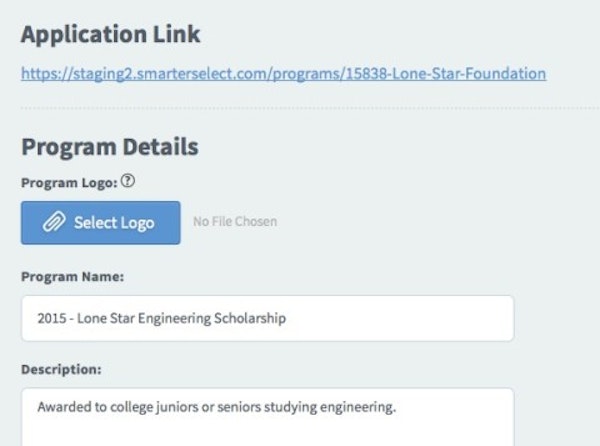
Task: Click the Application Link heading
Action: (x=111, y=35)
